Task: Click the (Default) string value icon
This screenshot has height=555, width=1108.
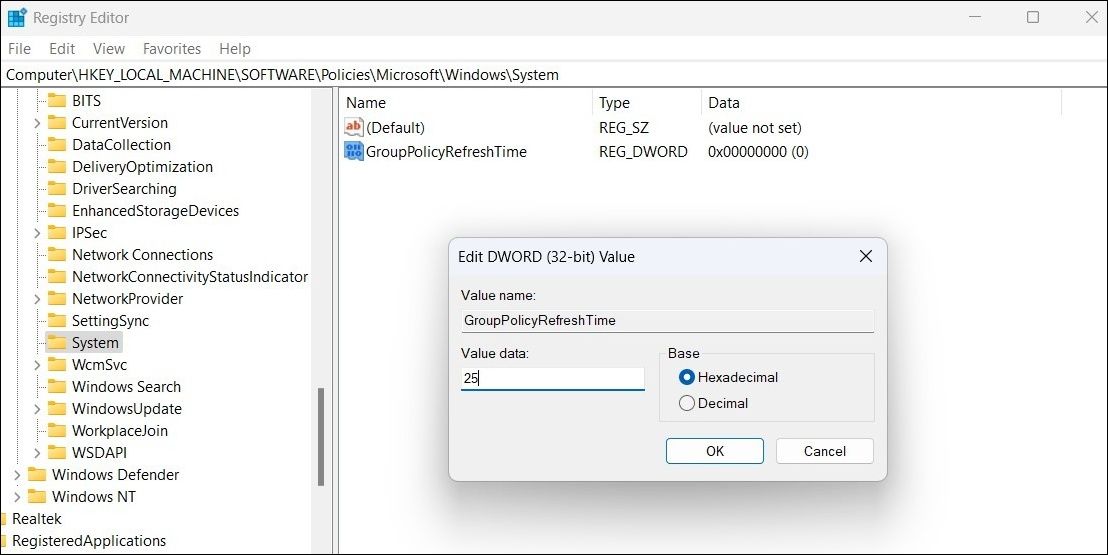Action: click(354, 128)
